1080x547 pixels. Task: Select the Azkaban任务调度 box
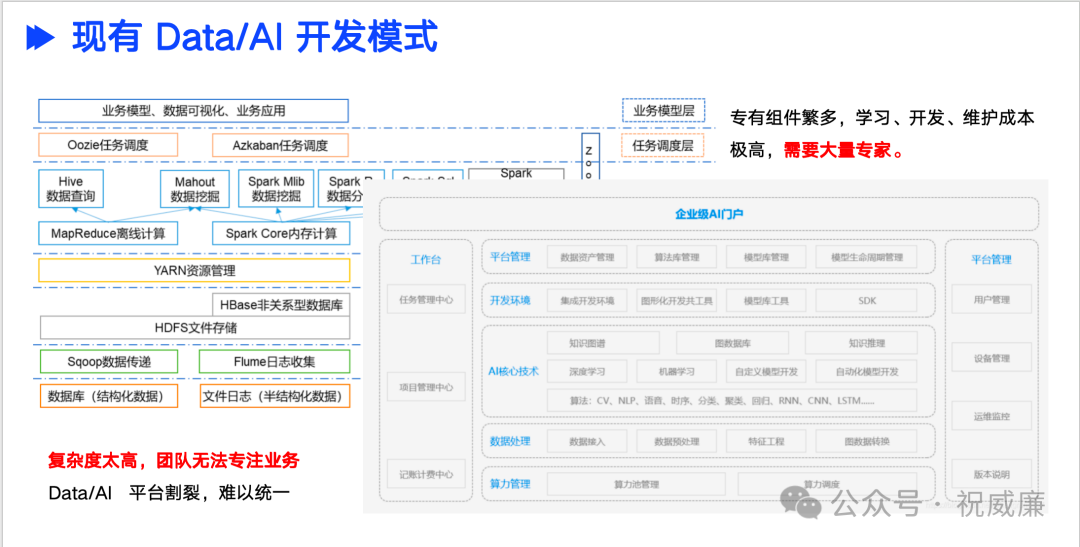tap(280, 146)
